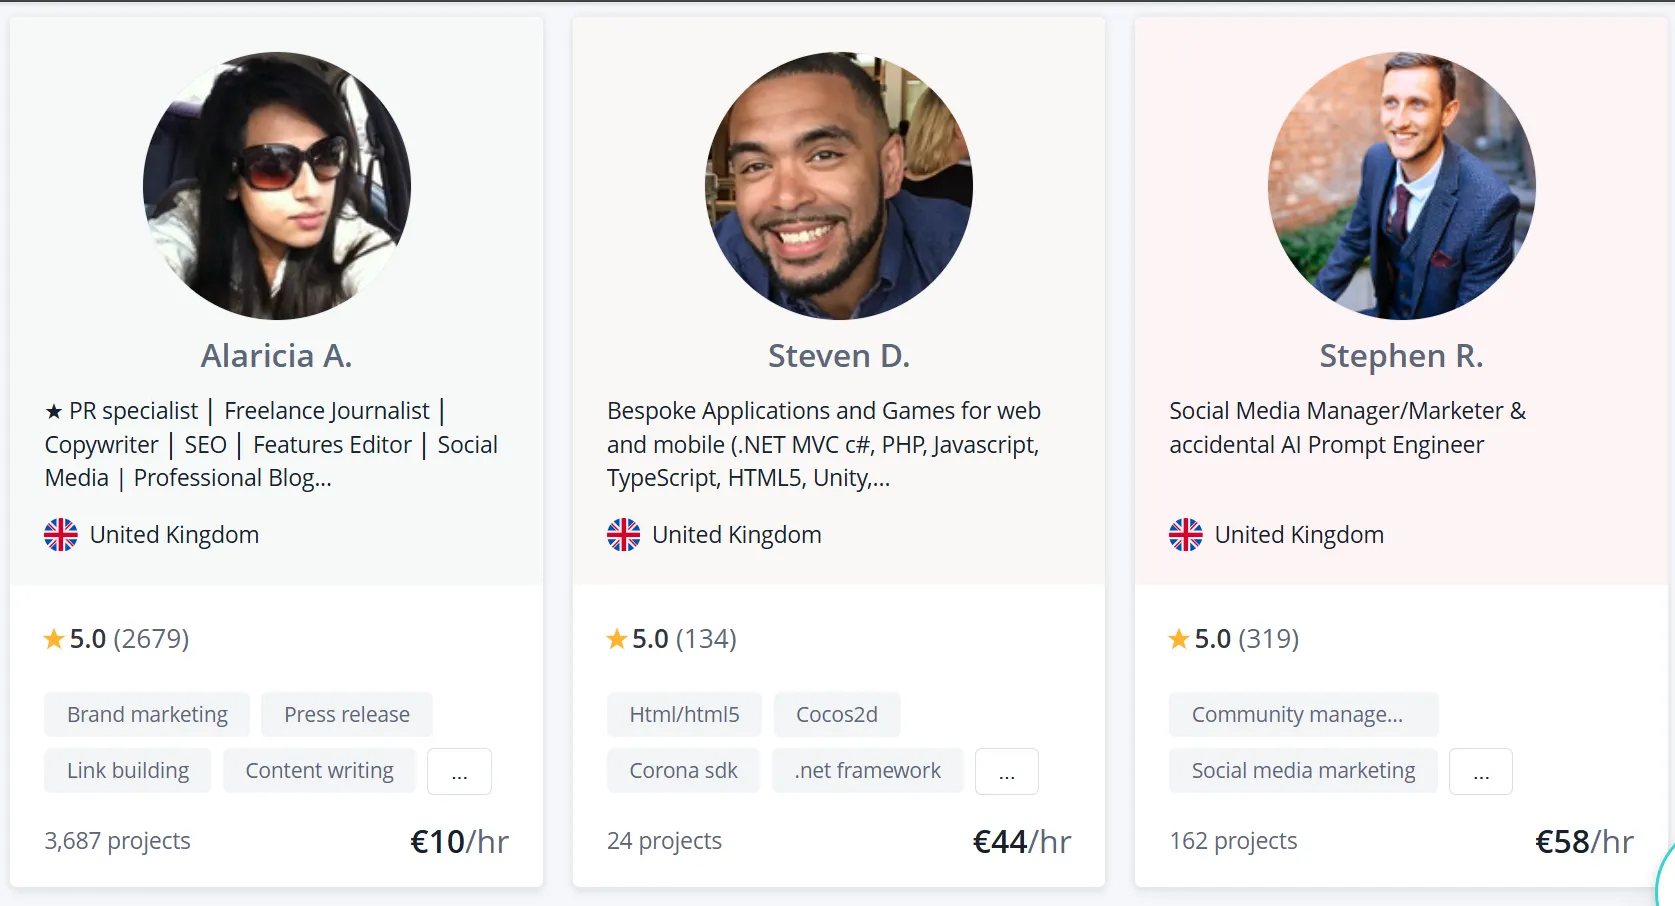Click the Cocos2d skill tag
The image size is (1675, 906).
point(837,715)
